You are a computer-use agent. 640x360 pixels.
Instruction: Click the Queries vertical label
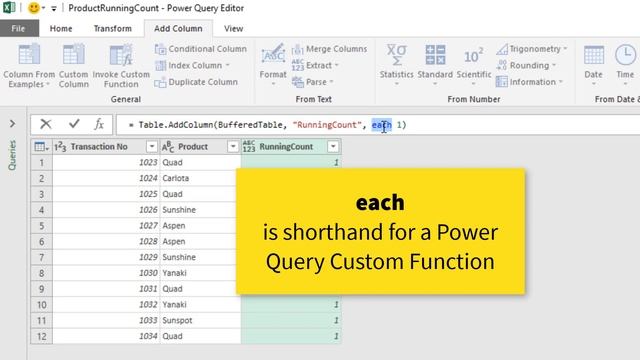(12, 155)
